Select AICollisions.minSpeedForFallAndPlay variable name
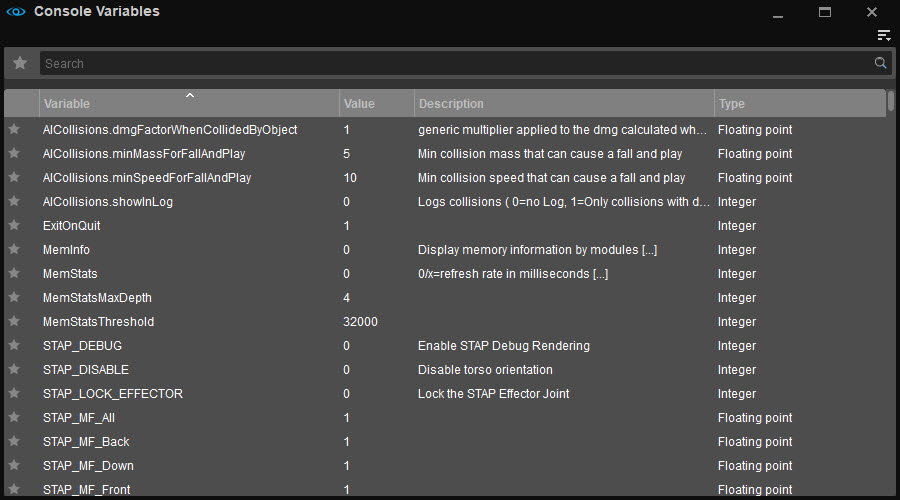The image size is (900, 500). tap(147, 178)
